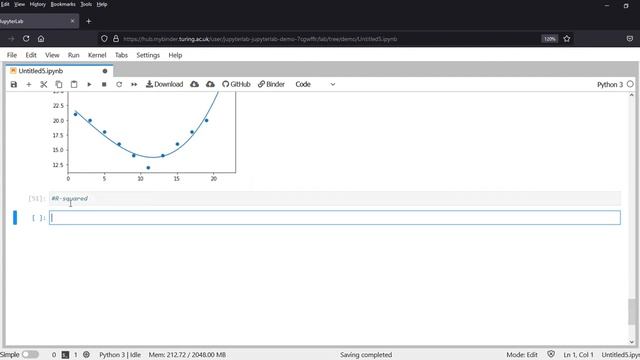This screenshot has height=360, width=640.
Task: Click the cloud icon next to Download
Action: [x=194, y=84]
